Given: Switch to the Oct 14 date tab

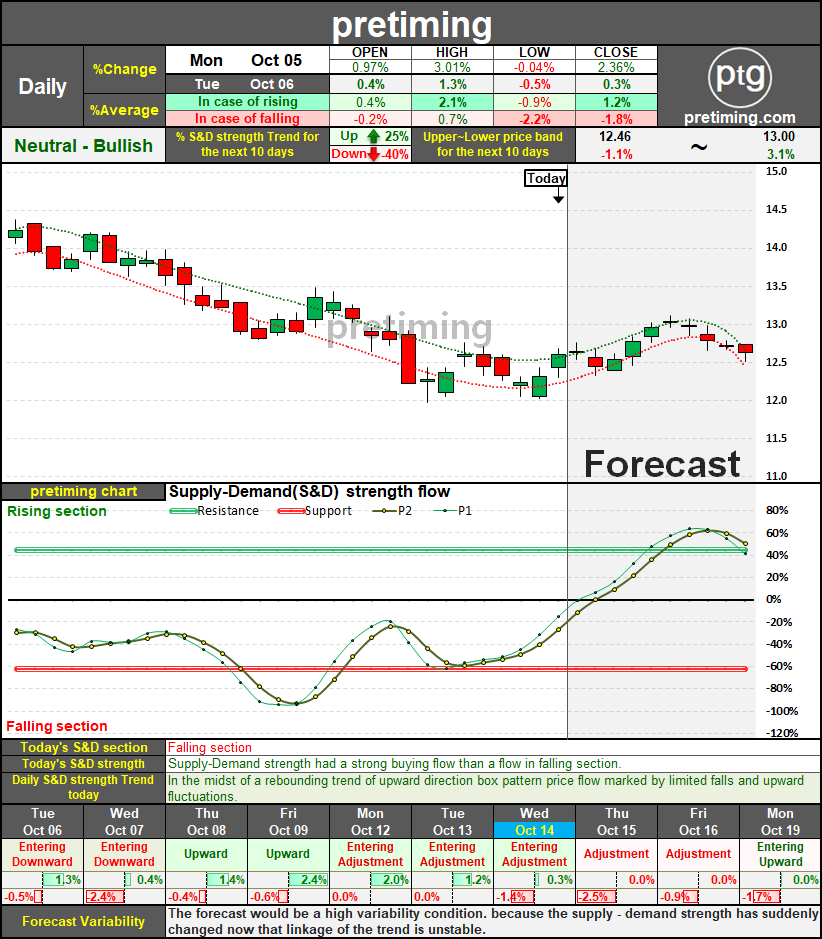Looking at the screenshot, I should [x=534, y=829].
